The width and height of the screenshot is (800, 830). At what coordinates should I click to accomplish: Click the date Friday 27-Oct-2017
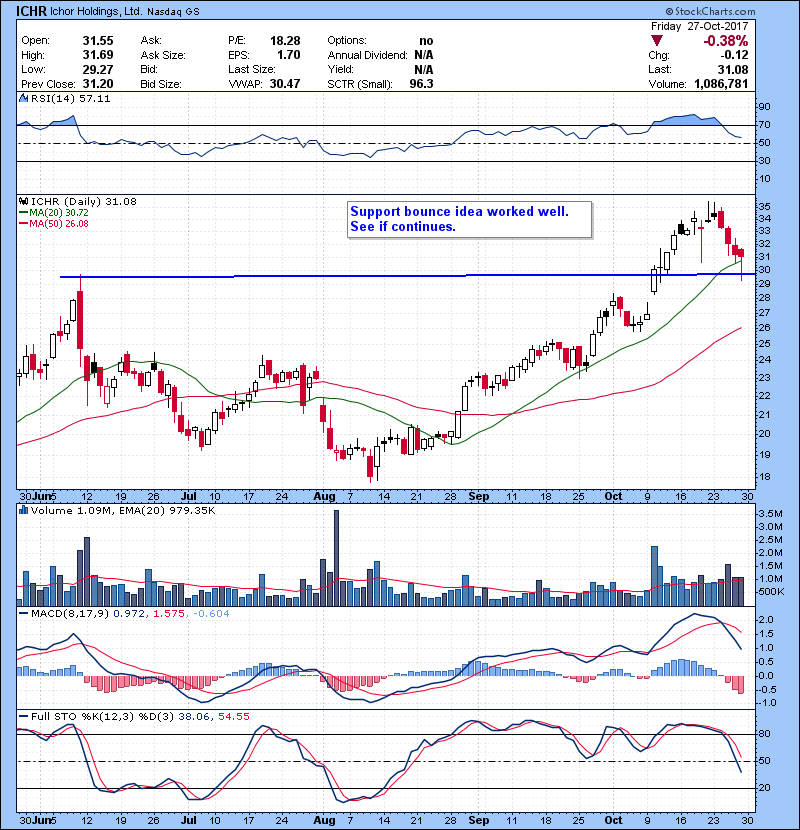699,26
